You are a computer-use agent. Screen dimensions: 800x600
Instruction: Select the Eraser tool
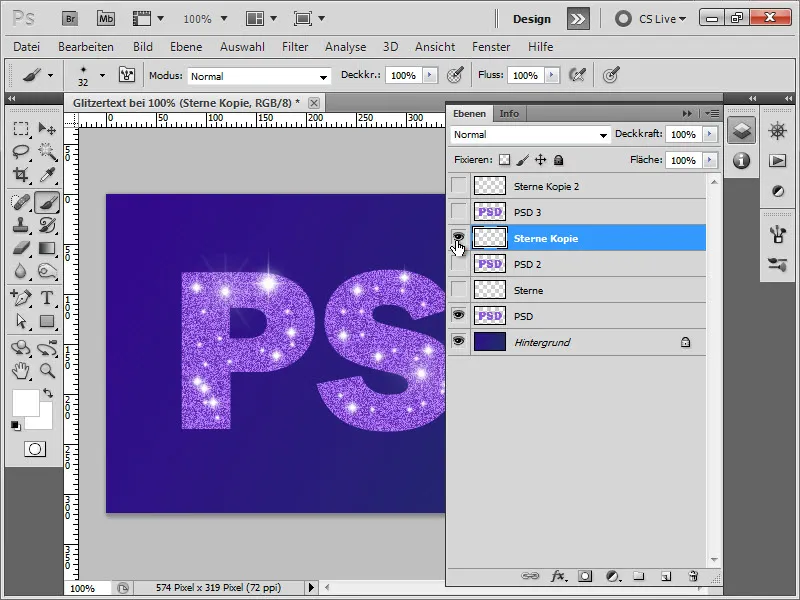tap(21, 248)
